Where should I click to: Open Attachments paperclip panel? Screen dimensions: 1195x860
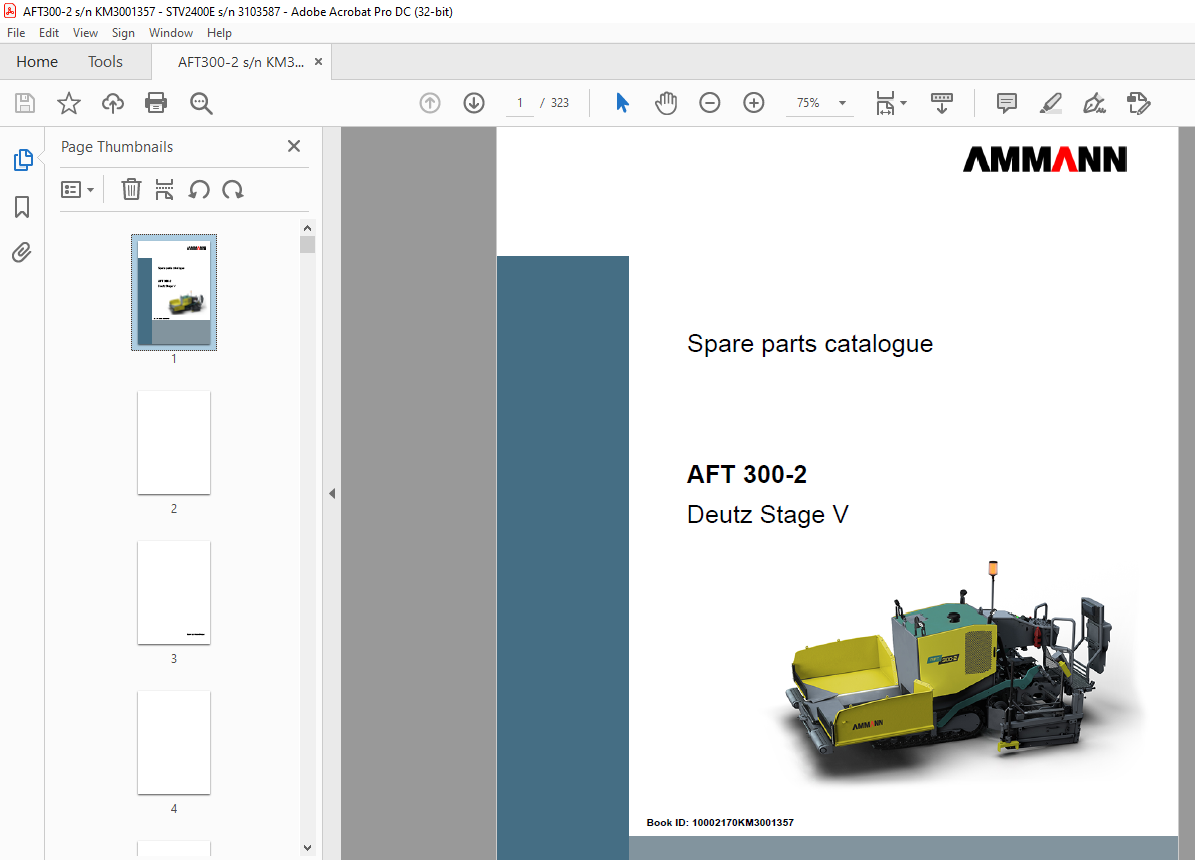click(22, 252)
